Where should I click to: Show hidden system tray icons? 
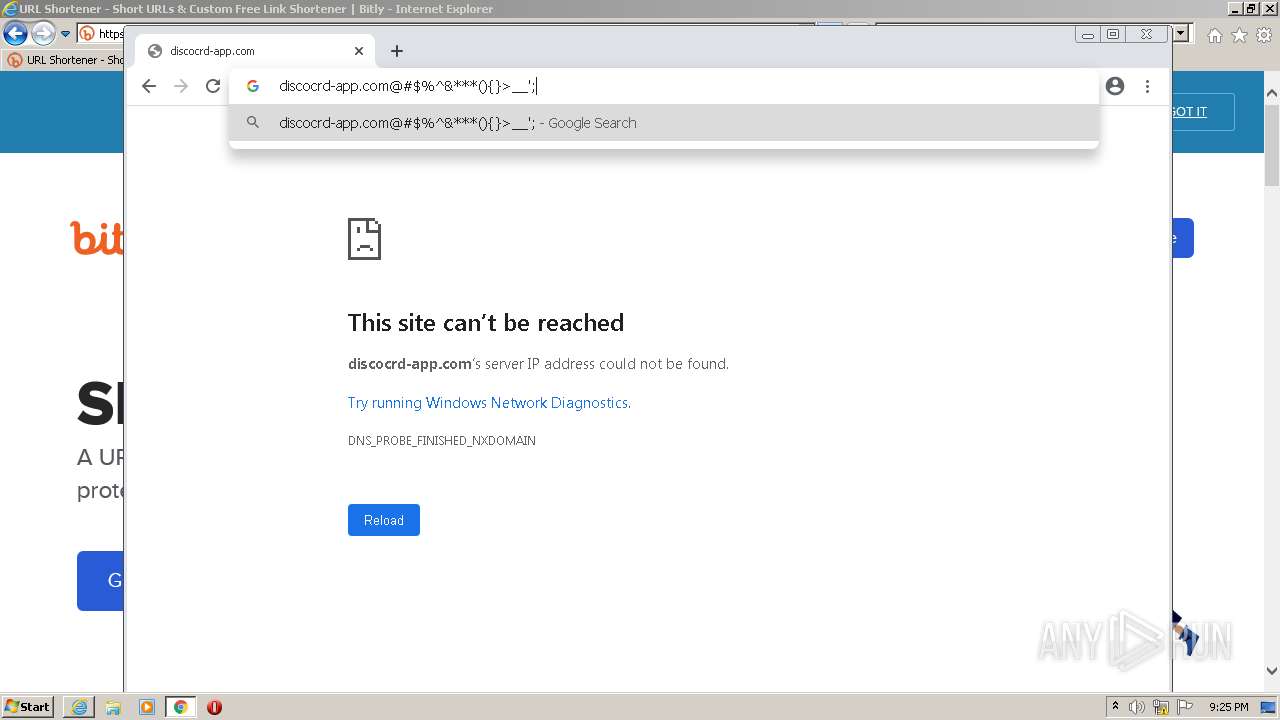pos(1115,707)
